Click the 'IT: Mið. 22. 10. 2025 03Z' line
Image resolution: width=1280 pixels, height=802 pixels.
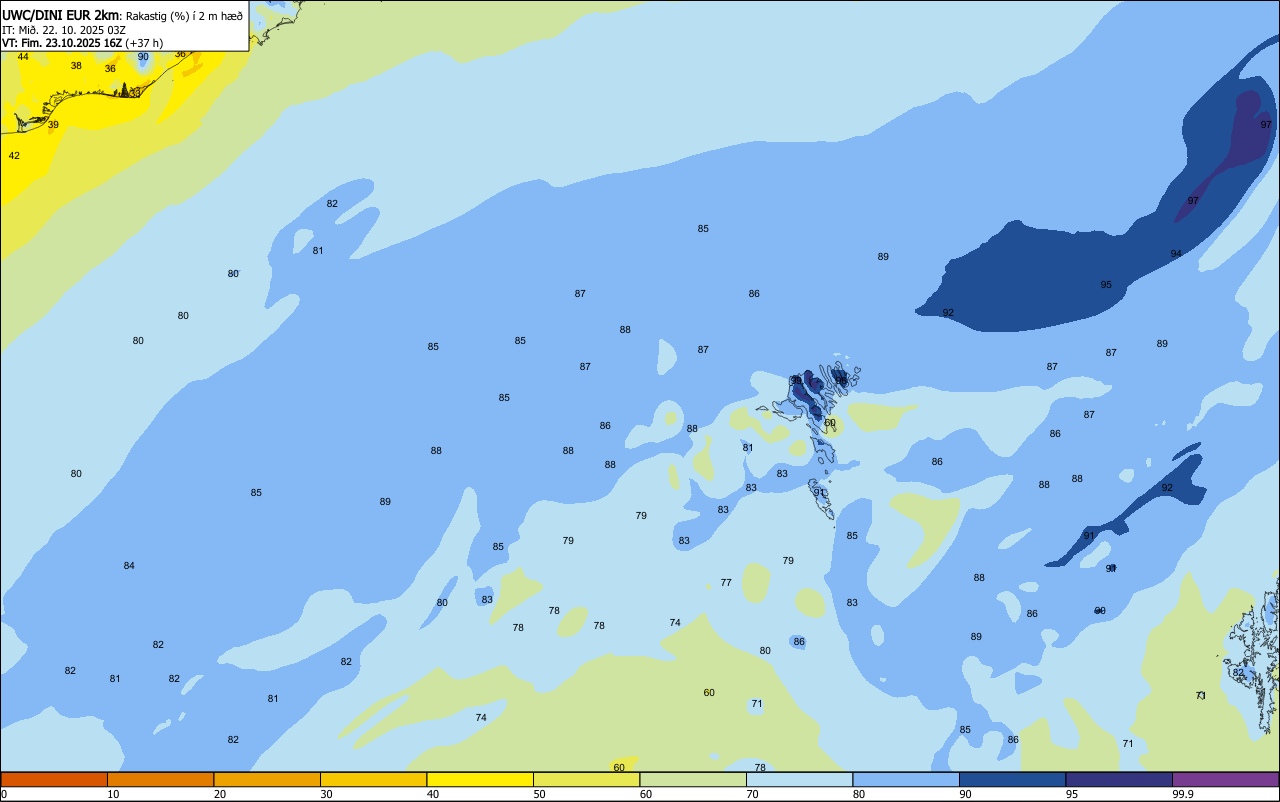point(64,29)
